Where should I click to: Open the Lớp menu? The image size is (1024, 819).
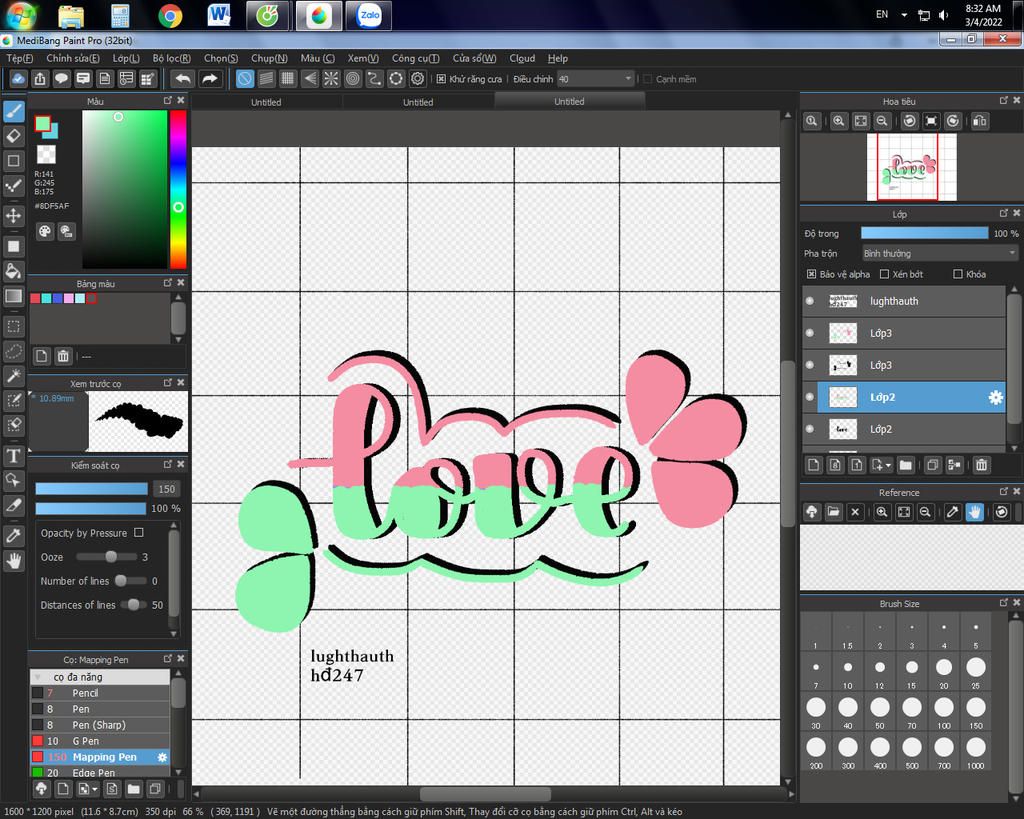point(126,58)
